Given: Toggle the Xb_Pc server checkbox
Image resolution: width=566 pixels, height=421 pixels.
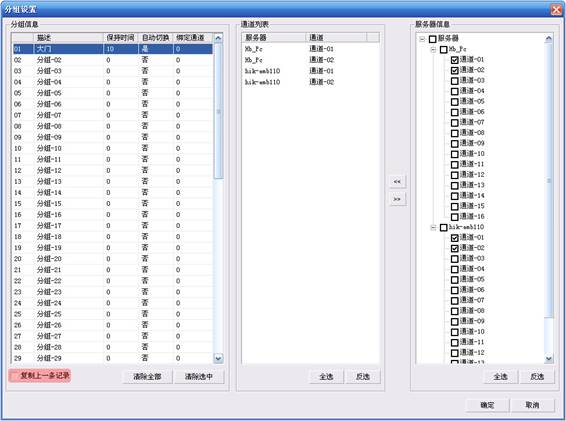Looking at the screenshot, I should tap(444, 49).
